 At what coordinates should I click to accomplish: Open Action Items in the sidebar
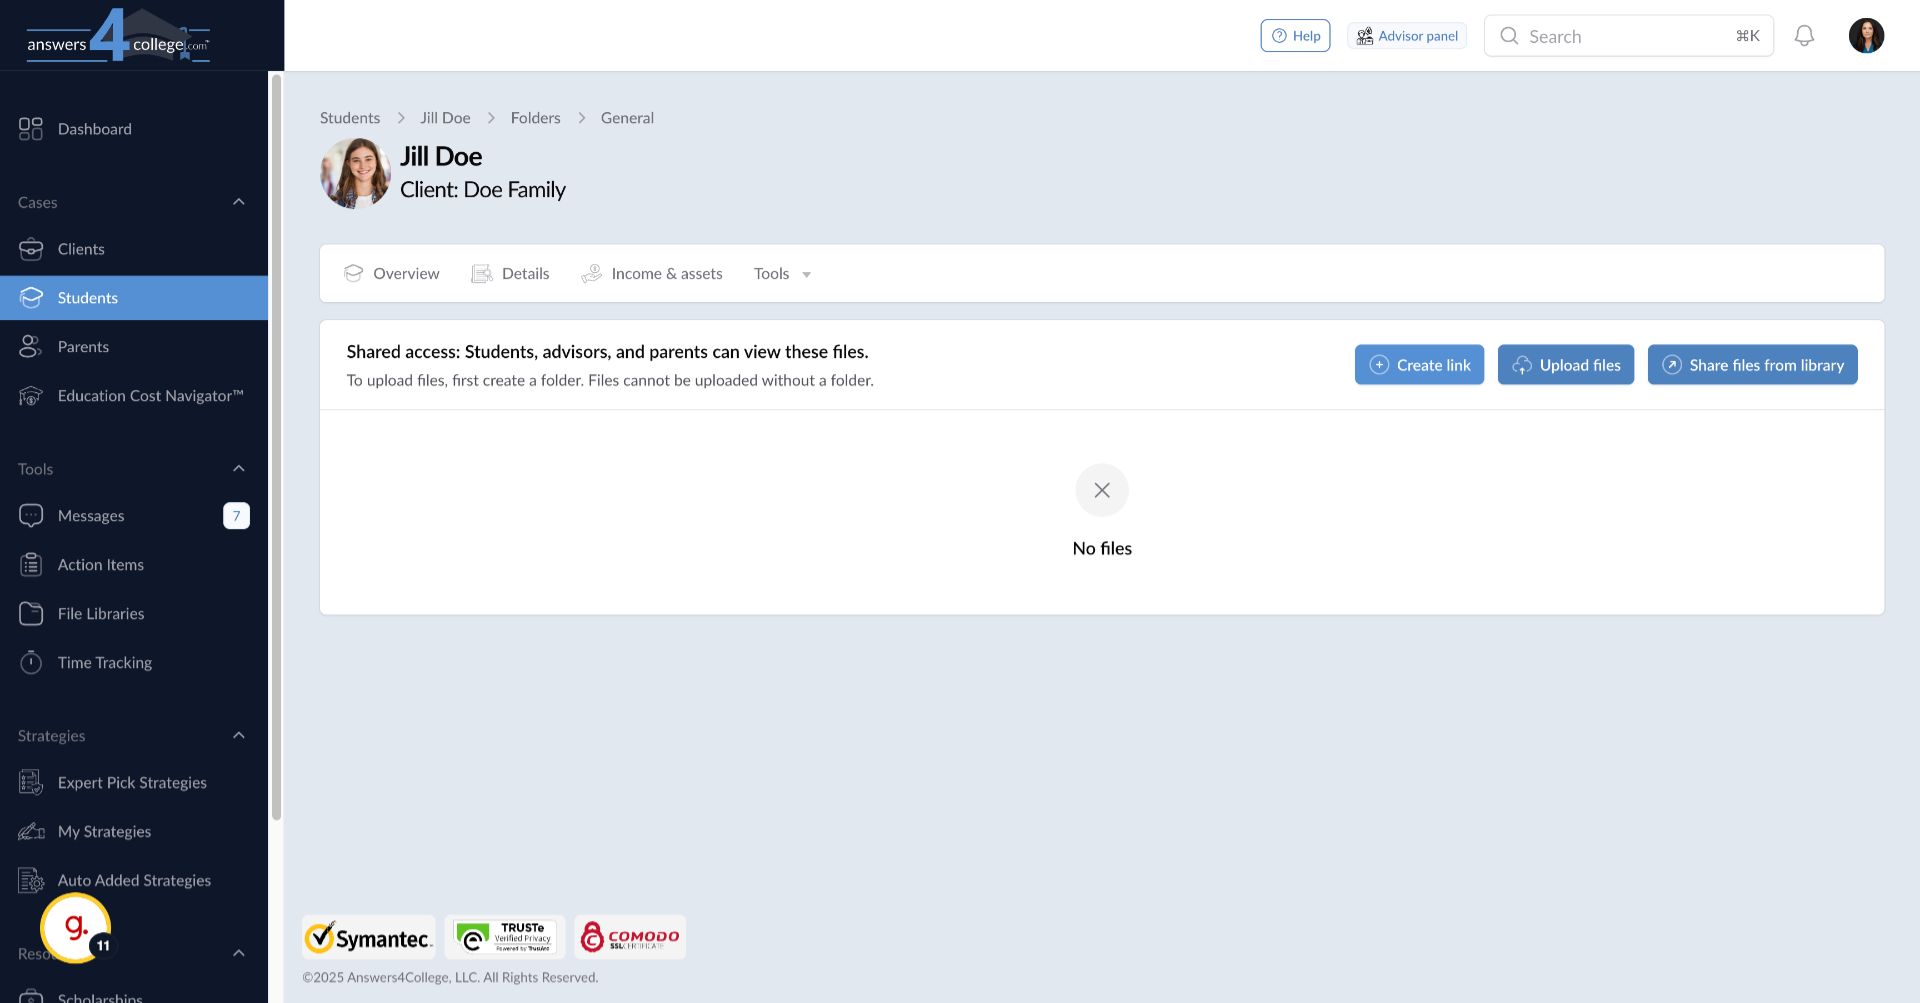pyautogui.click(x=134, y=565)
